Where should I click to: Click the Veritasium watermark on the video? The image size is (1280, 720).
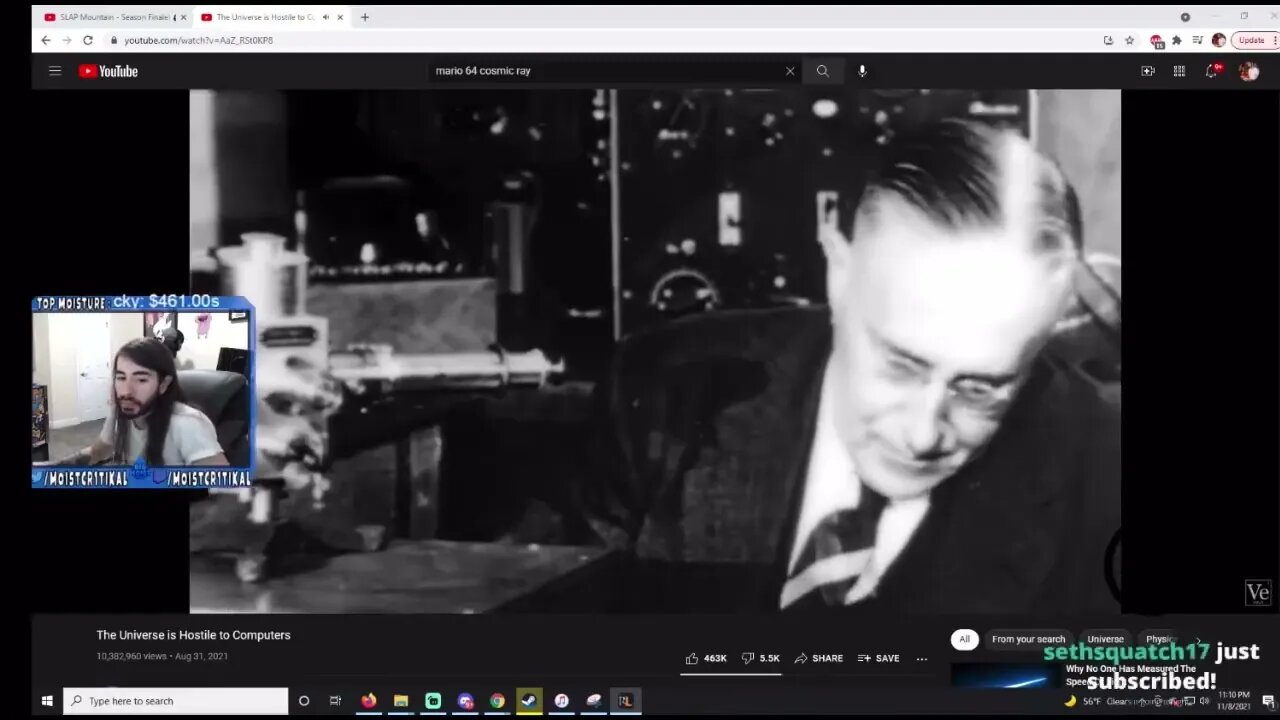click(1257, 593)
